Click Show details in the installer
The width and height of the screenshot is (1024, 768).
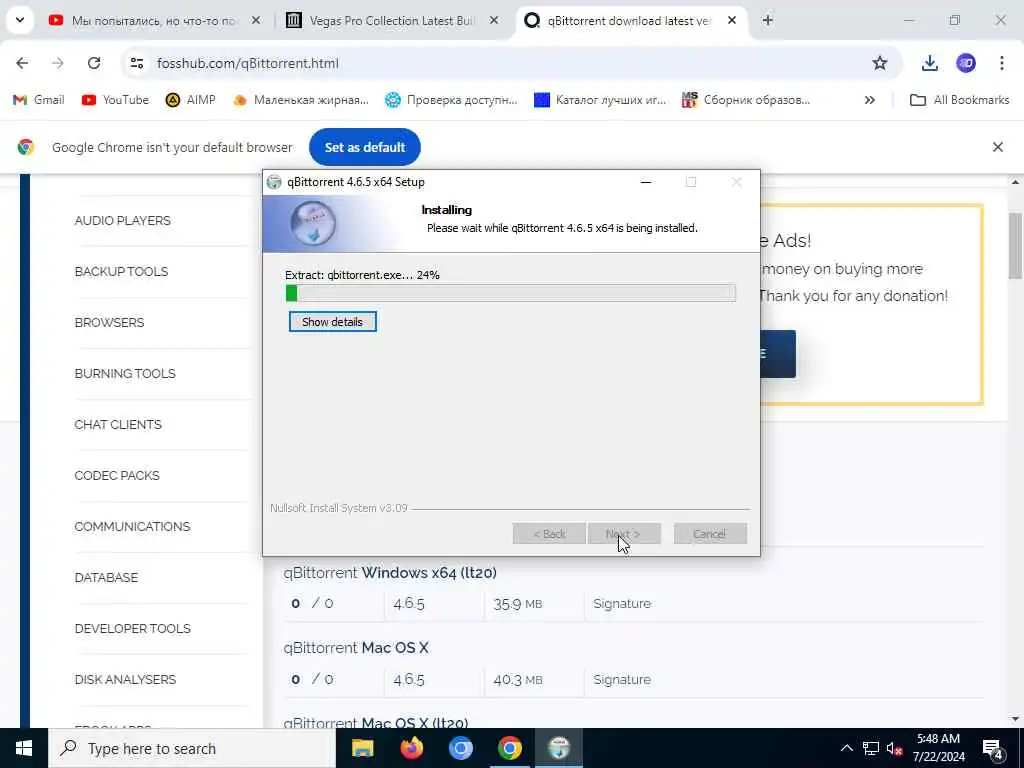(332, 321)
